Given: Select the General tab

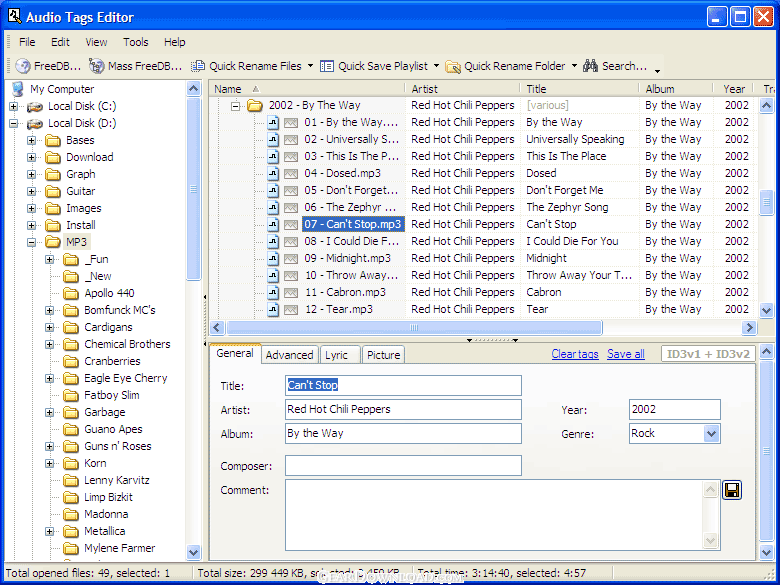Looking at the screenshot, I should (235, 353).
